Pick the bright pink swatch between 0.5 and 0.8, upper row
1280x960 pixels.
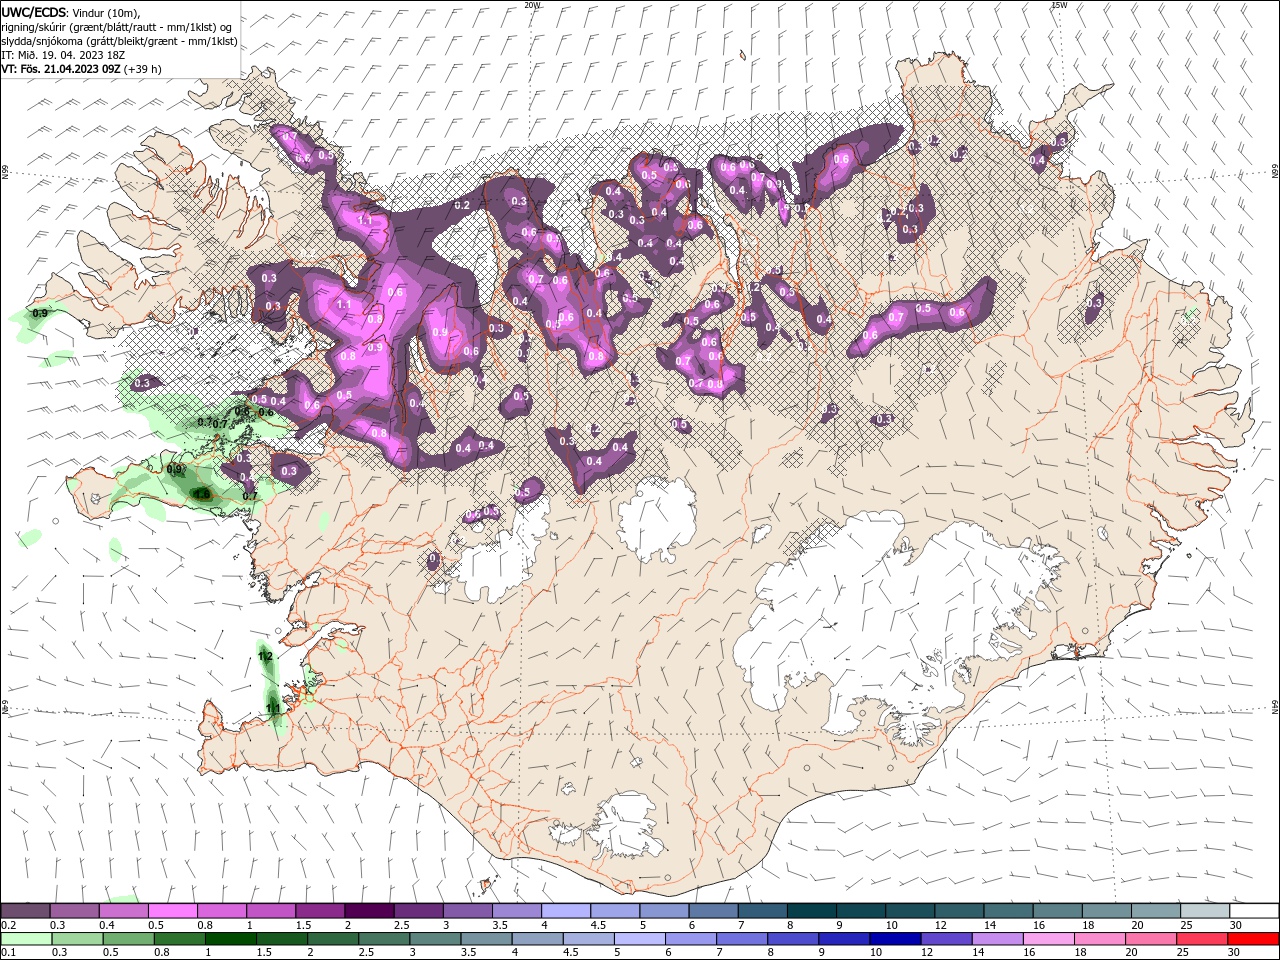173,911
